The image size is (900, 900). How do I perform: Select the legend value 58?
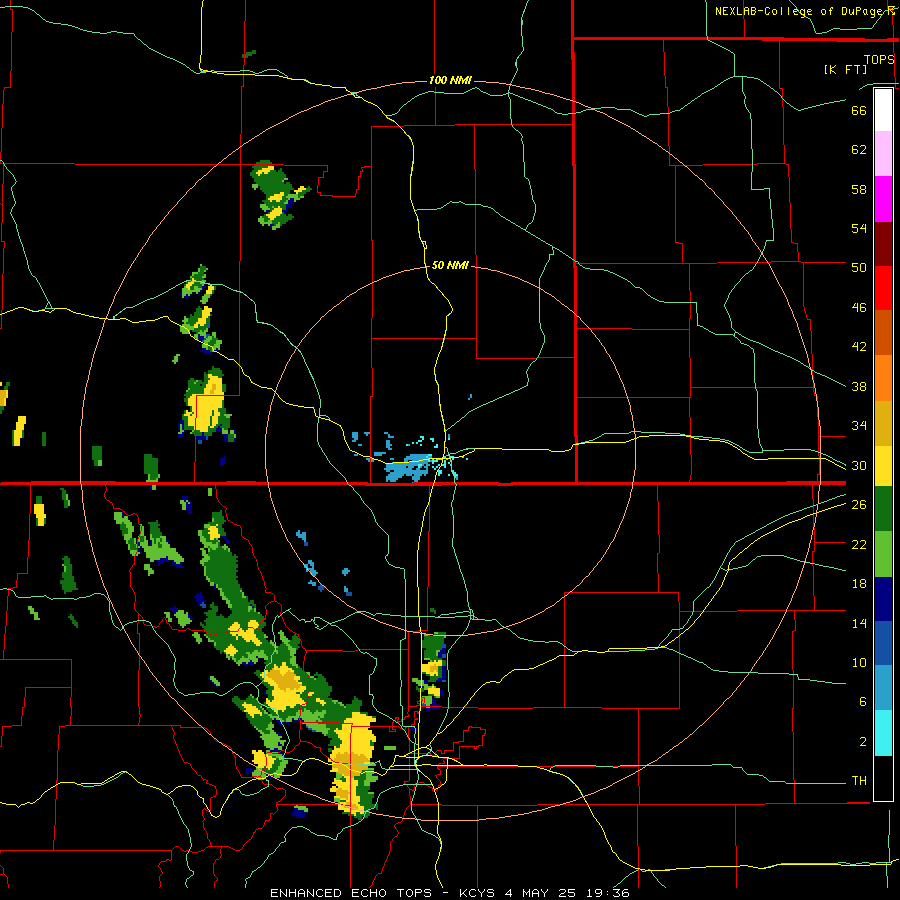point(859,189)
